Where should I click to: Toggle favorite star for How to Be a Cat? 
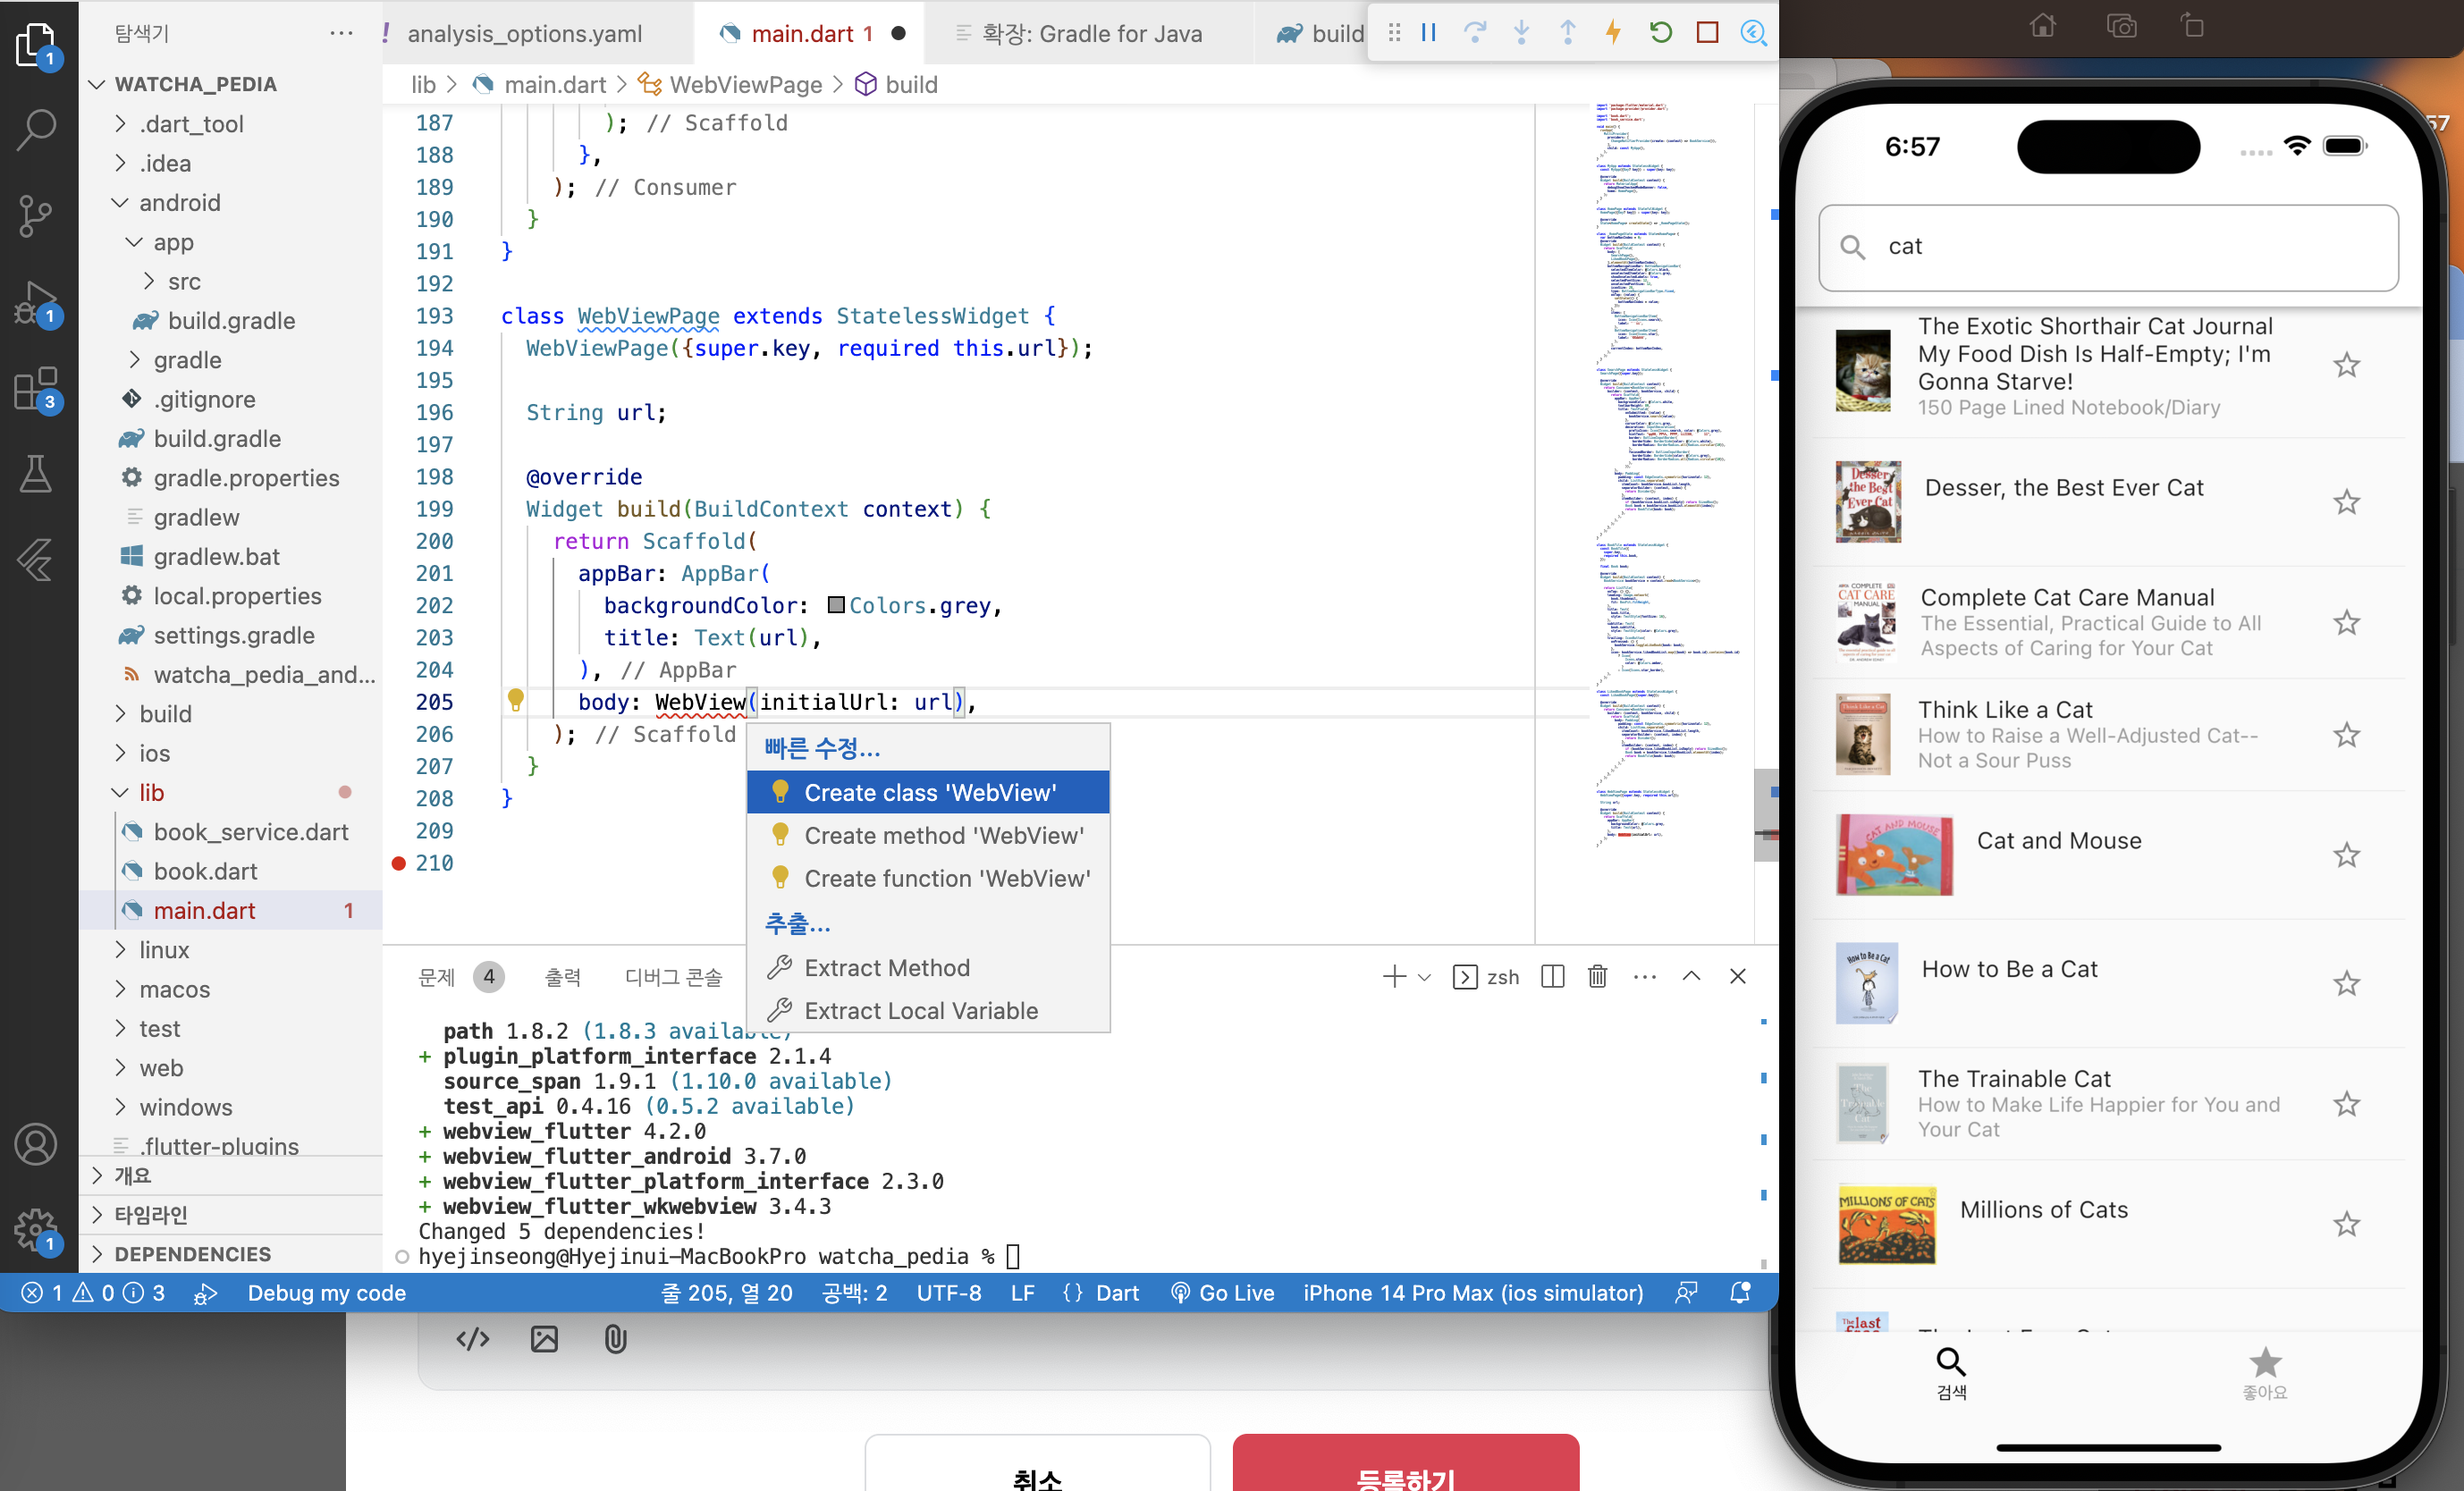coord(2347,983)
